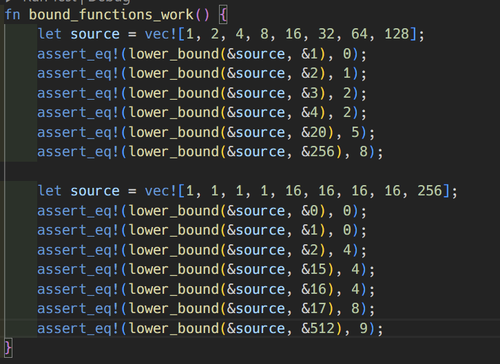The height and width of the screenshot is (364, 500).
Task: Click the value 128 in first vec
Action: coord(397,34)
